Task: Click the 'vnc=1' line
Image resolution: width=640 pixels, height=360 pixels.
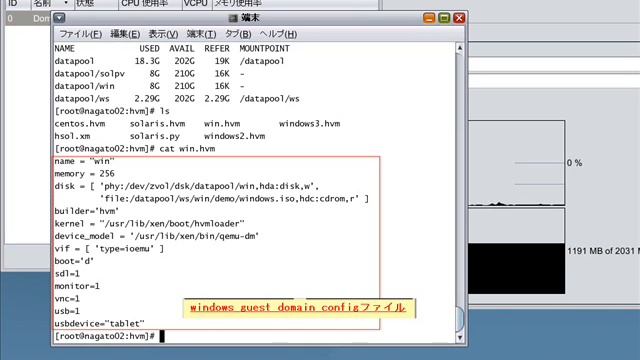Action: pos(67,299)
